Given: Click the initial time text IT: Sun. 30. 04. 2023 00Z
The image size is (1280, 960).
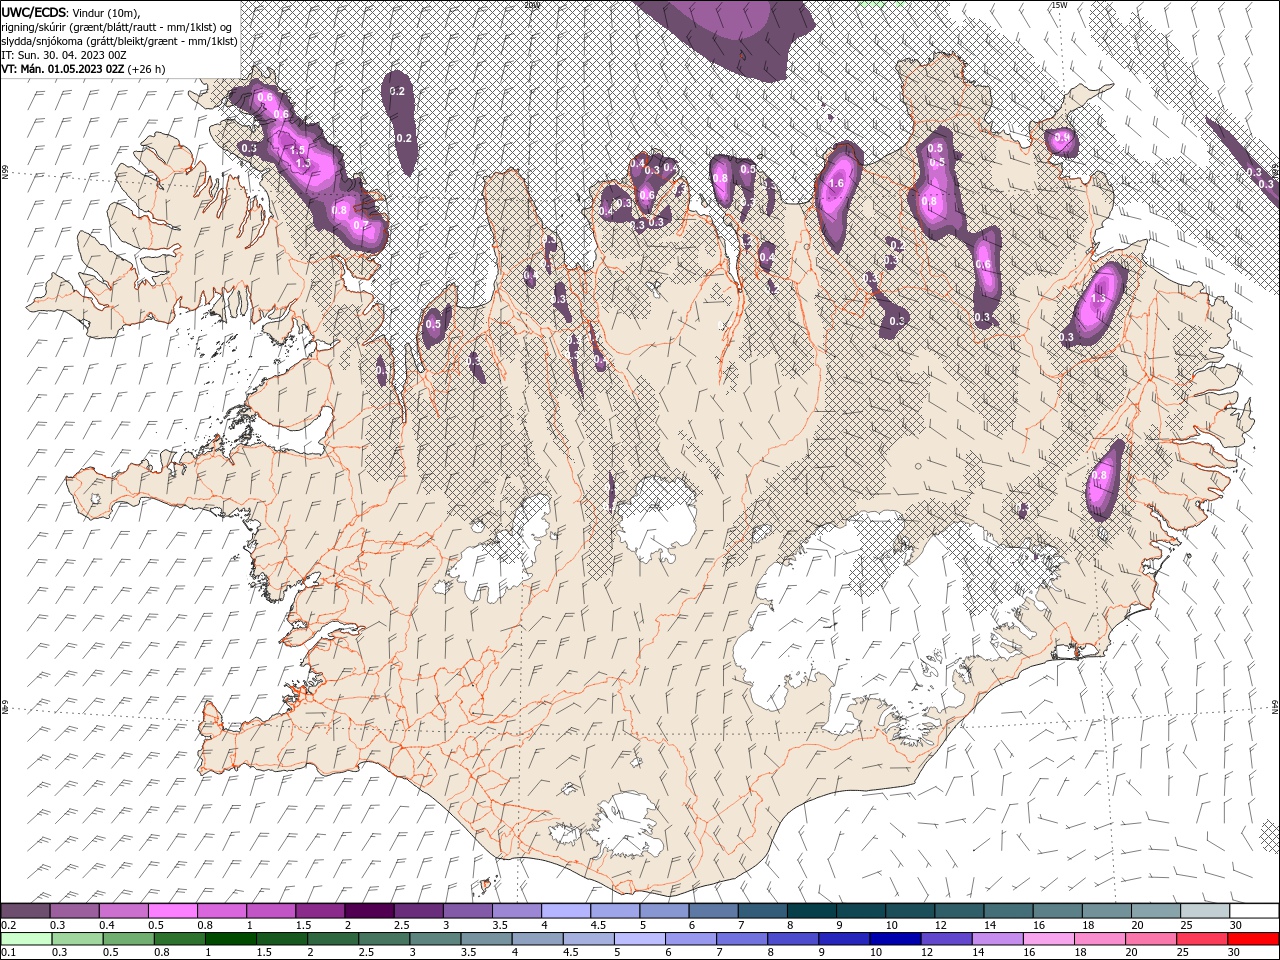Looking at the screenshot, I should (63, 55).
